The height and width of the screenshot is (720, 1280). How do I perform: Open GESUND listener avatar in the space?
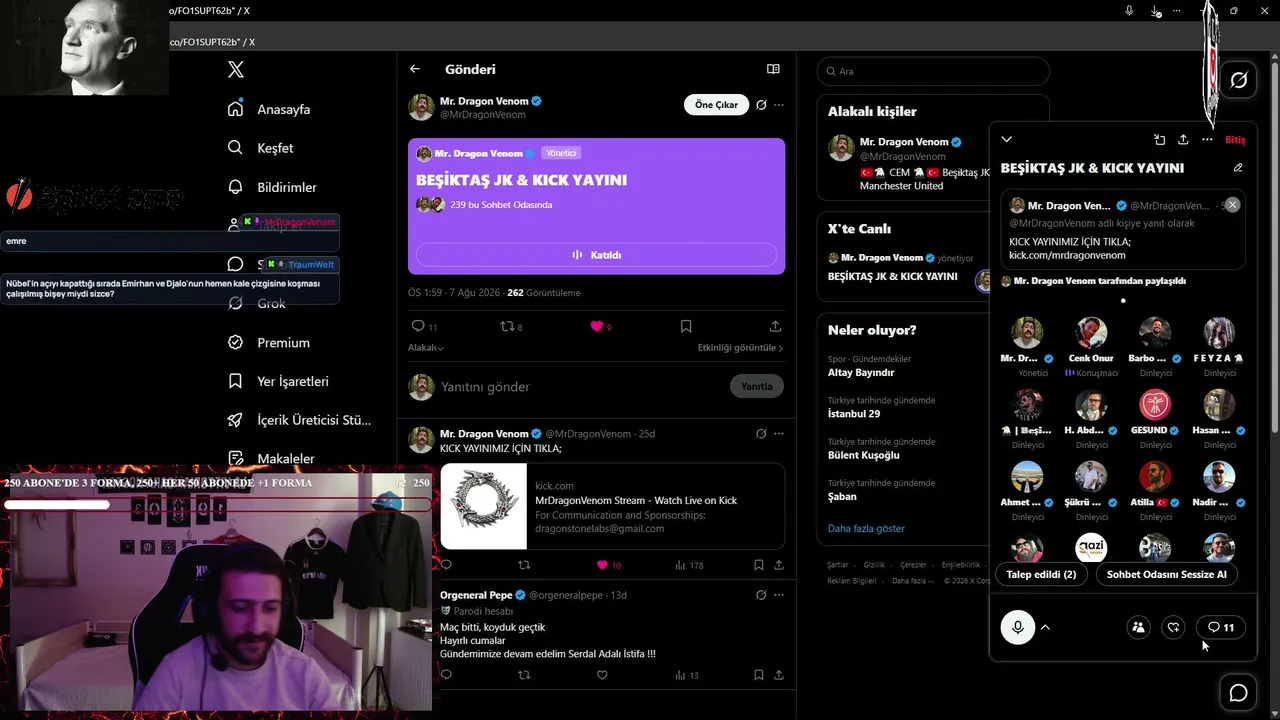pyautogui.click(x=1154, y=405)
